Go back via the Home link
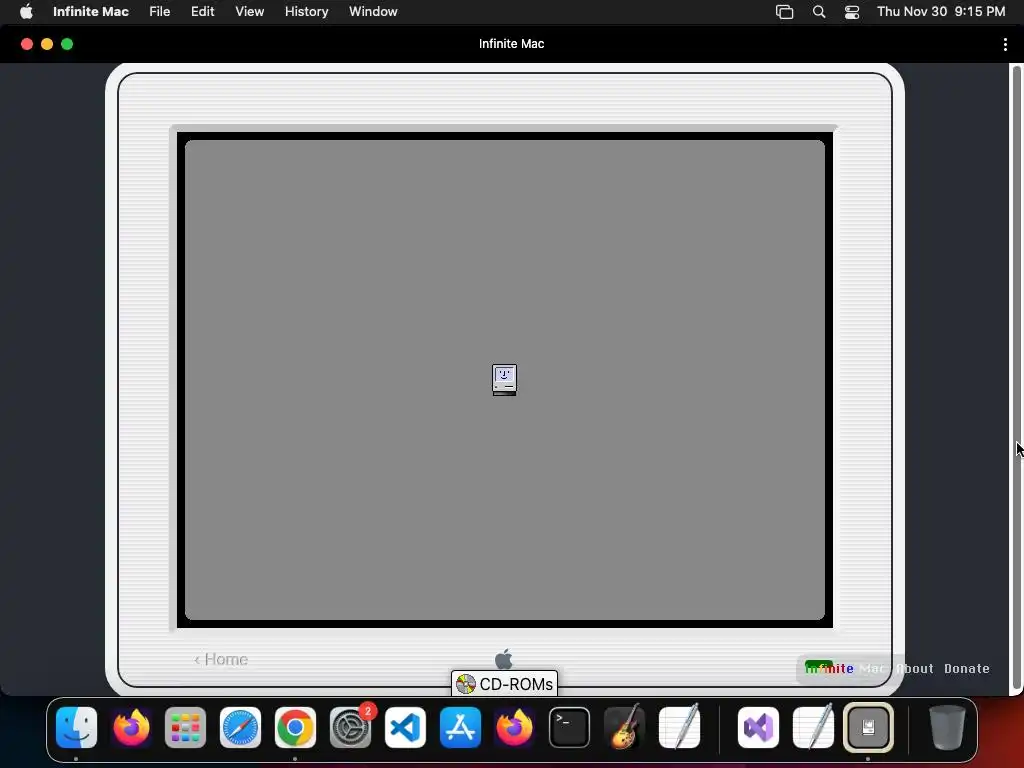The height and width of the screenshot is (768, 1024). pyautogui.click(x=221, y=660)
